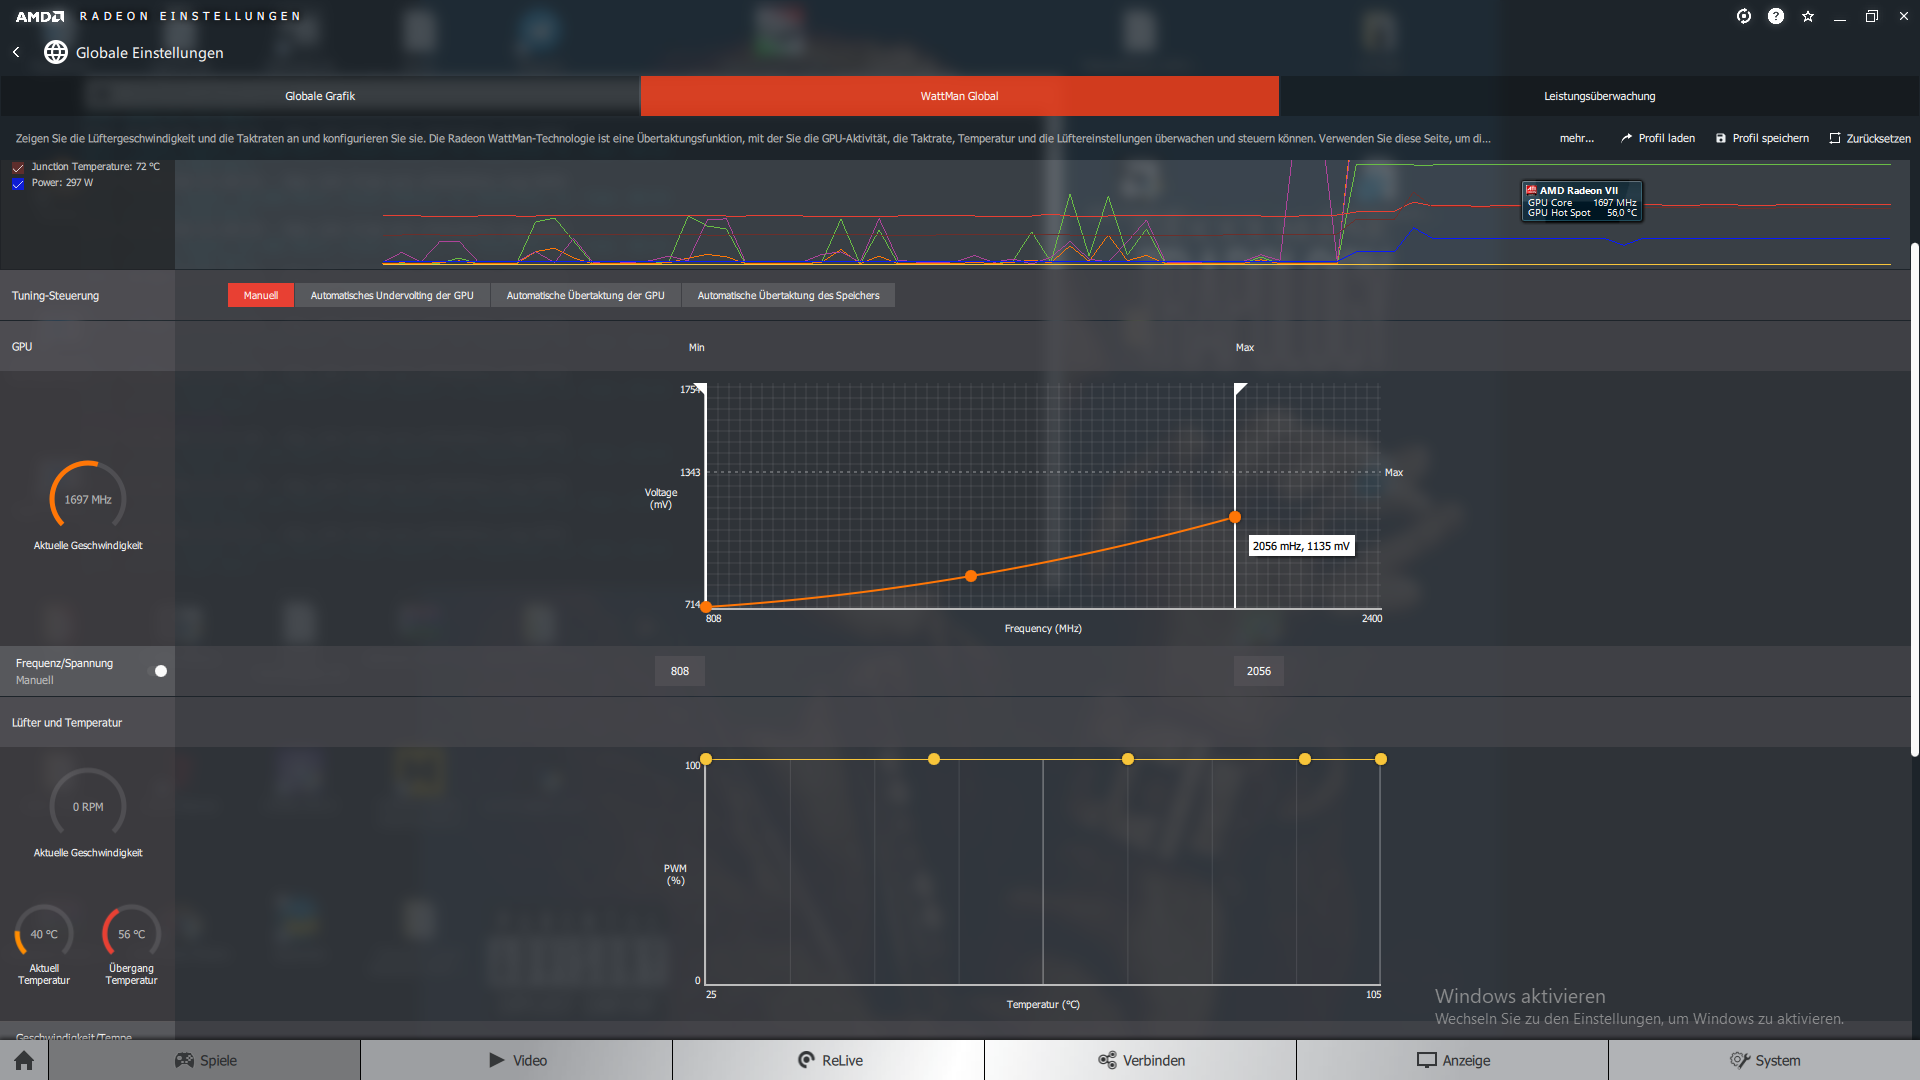The height and width of the screenshot is (1080, 1920).
Task: Click the favorites star icon
Action: [x=1808, y=16]
